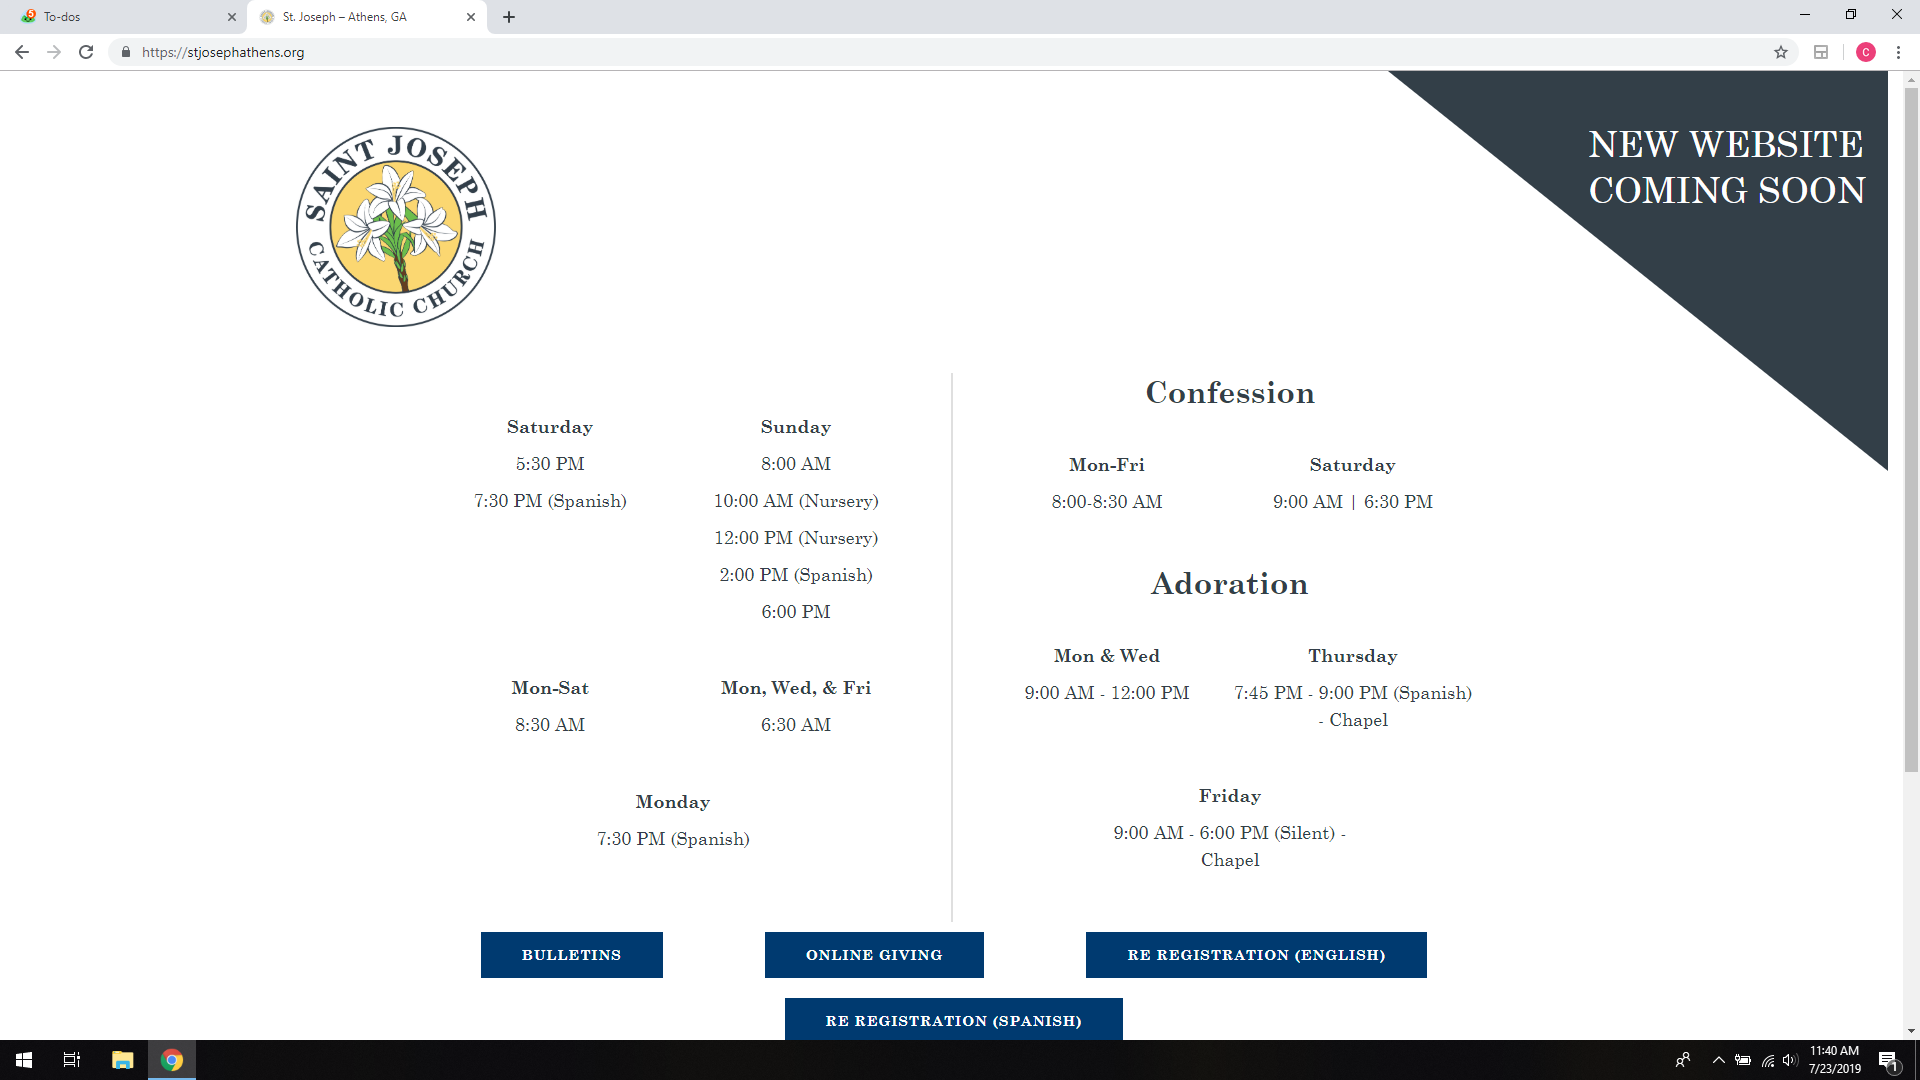Click the profile avatar icon
This screenshot has width=1920, height=1080.
pos(1865,52)
